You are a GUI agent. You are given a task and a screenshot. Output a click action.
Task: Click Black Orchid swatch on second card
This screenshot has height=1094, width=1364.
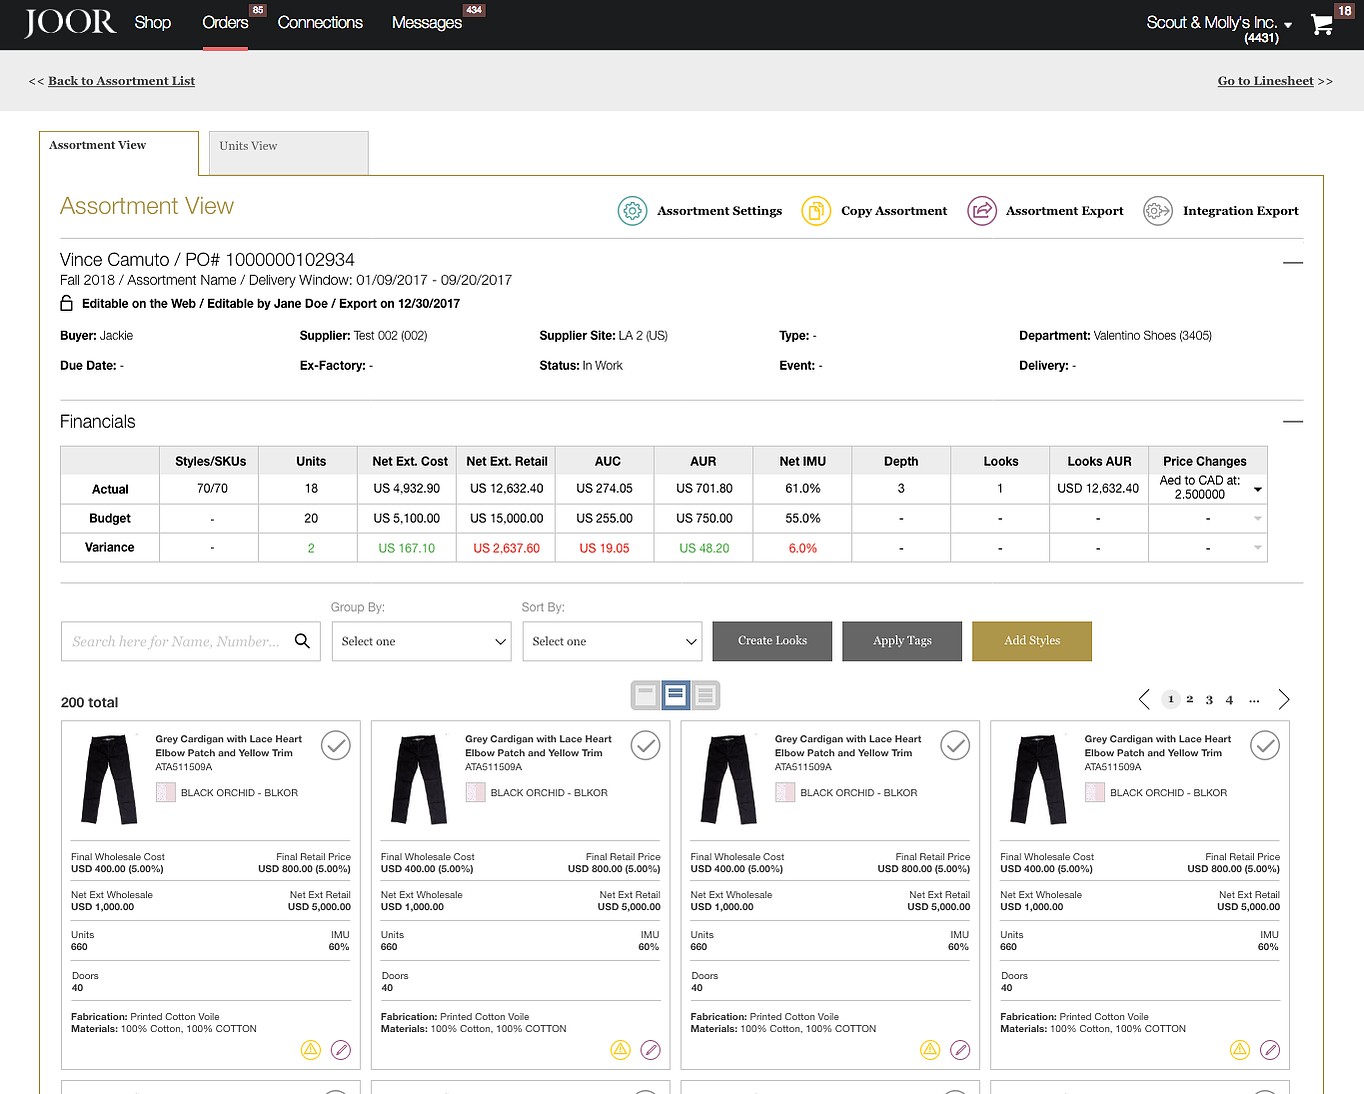[476, 793]
